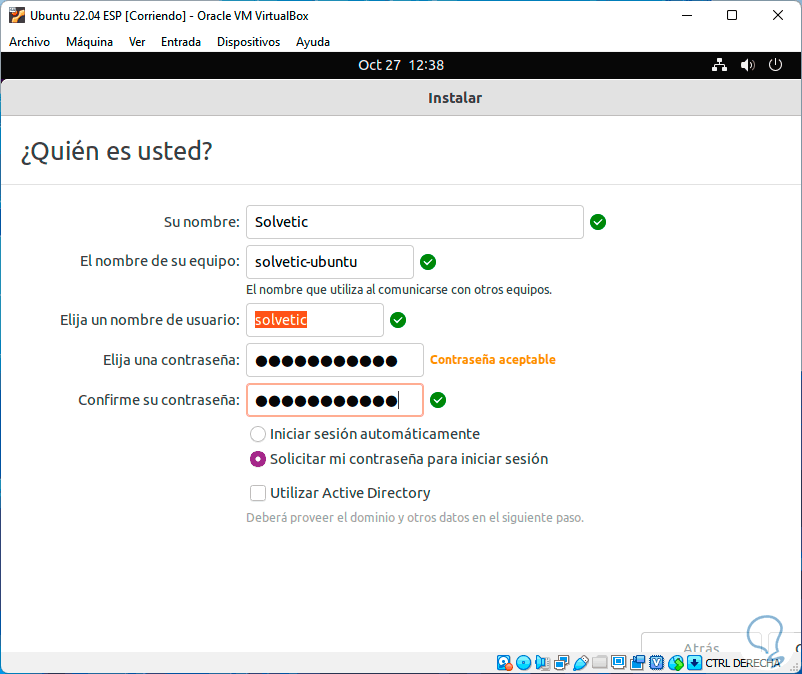Open the recording status indicator icon
This screenshot has width=802, height=674.
tap(637, 663)
